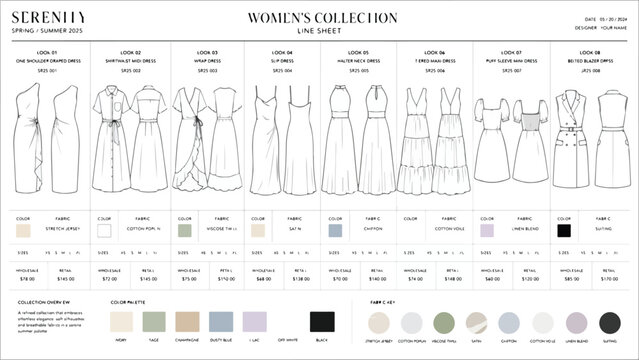Click the halter neck dress sketch with keyhole back
Image resolution: width=639 pixels, height=360 pixels.
377,139
